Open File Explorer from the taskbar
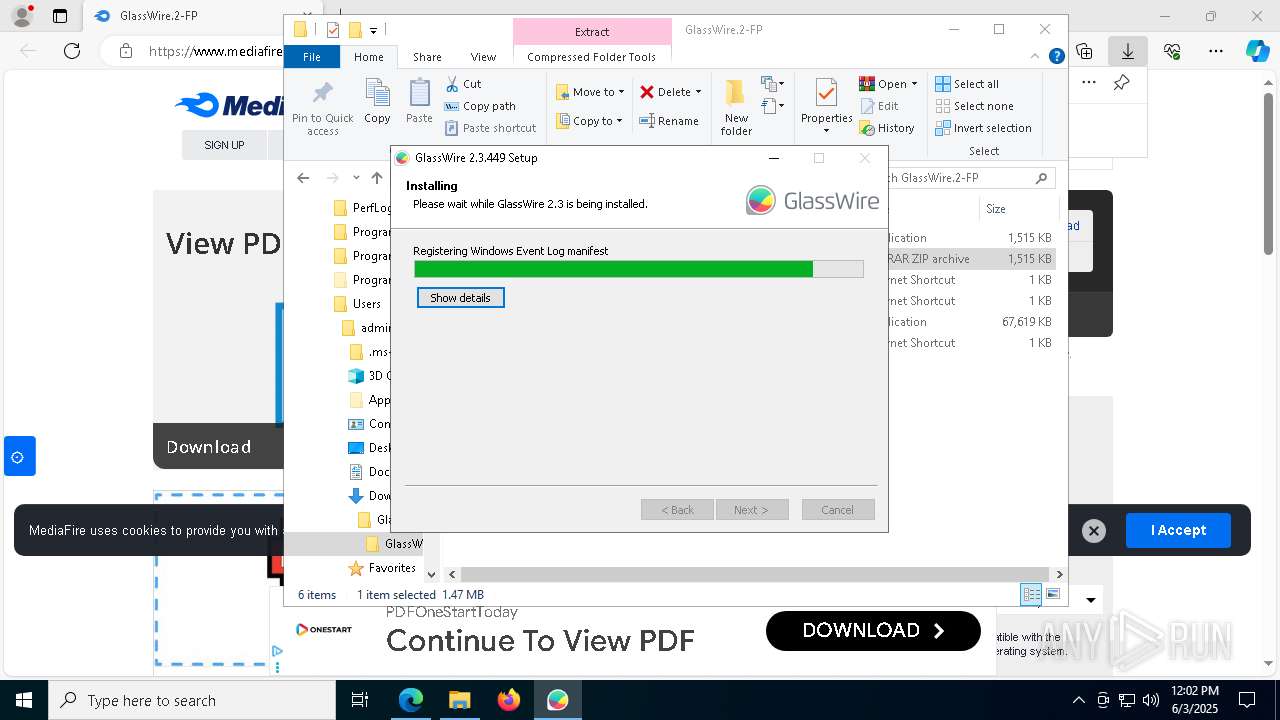Screen dimensions: 1280x720 coord(459,700)
